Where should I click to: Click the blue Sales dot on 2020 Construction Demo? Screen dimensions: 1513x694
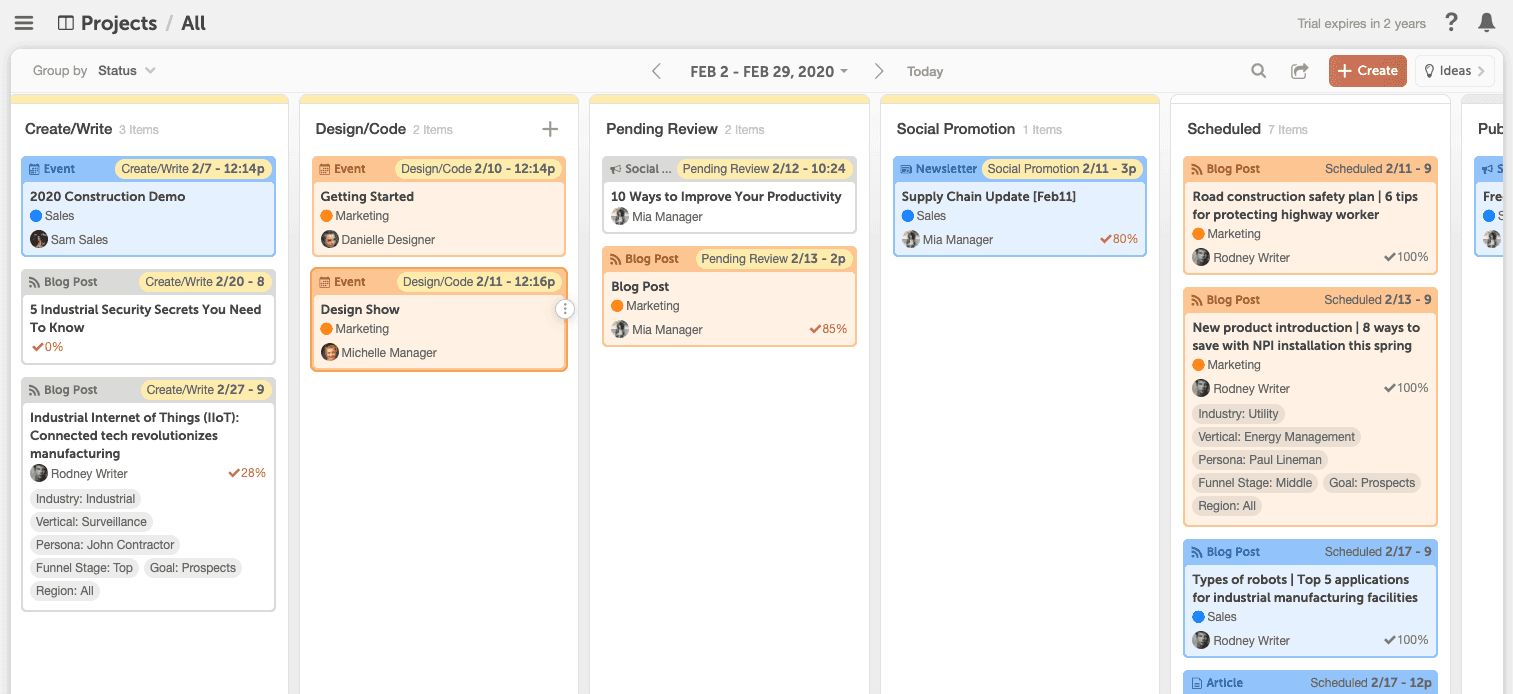pyautogui.click(x=37, y=216)
